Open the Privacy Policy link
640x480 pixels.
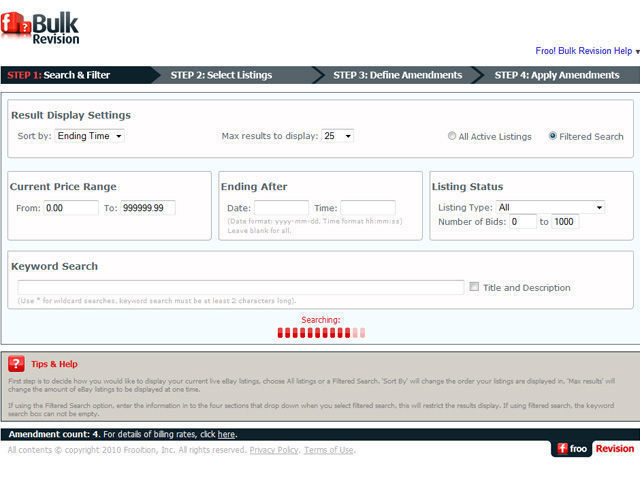click(x=274, y=450)
